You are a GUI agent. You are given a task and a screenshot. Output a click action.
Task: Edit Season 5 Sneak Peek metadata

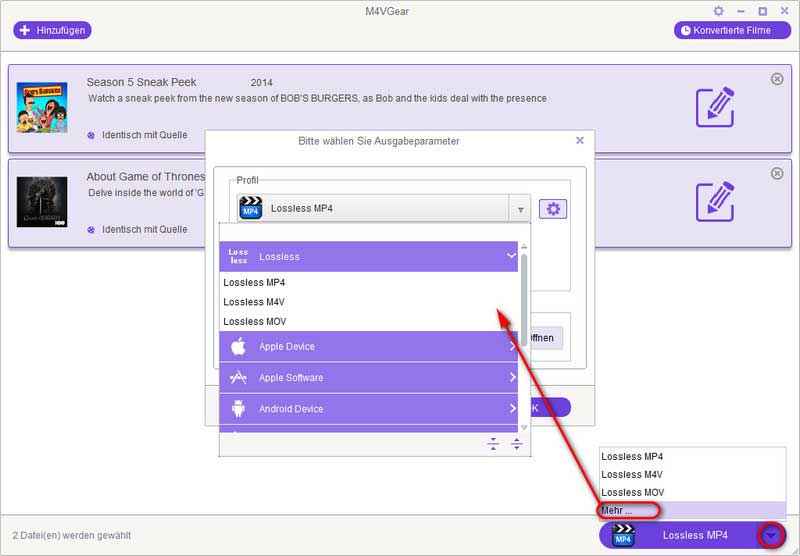tap(715, 107)
